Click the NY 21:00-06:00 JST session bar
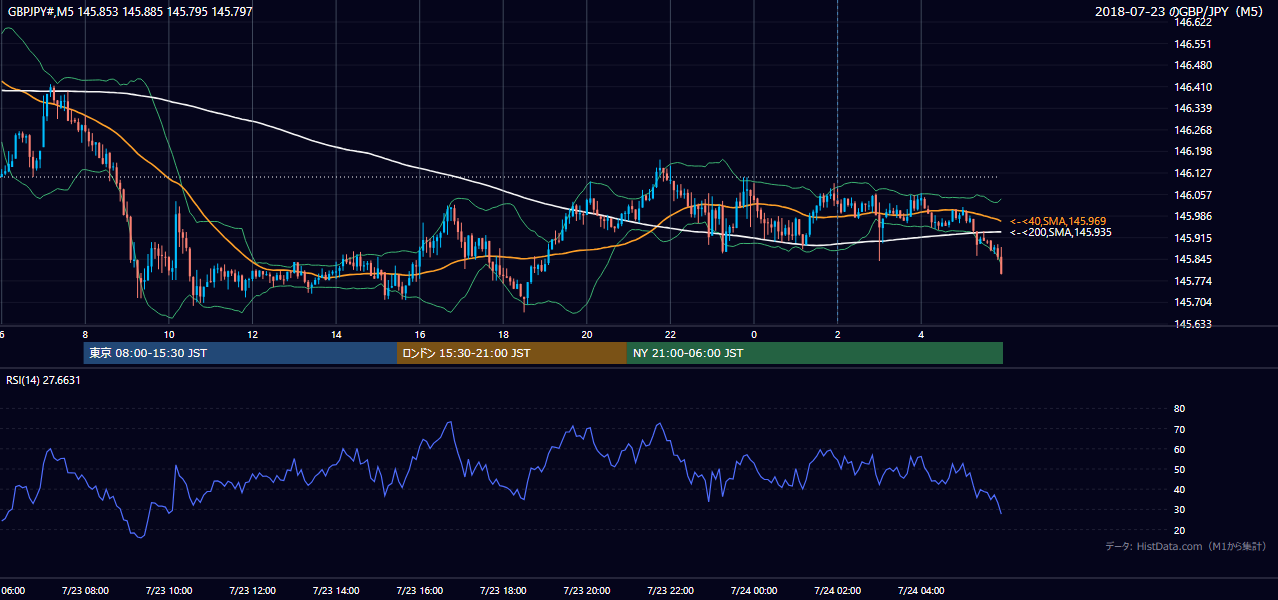 (815, 353)
